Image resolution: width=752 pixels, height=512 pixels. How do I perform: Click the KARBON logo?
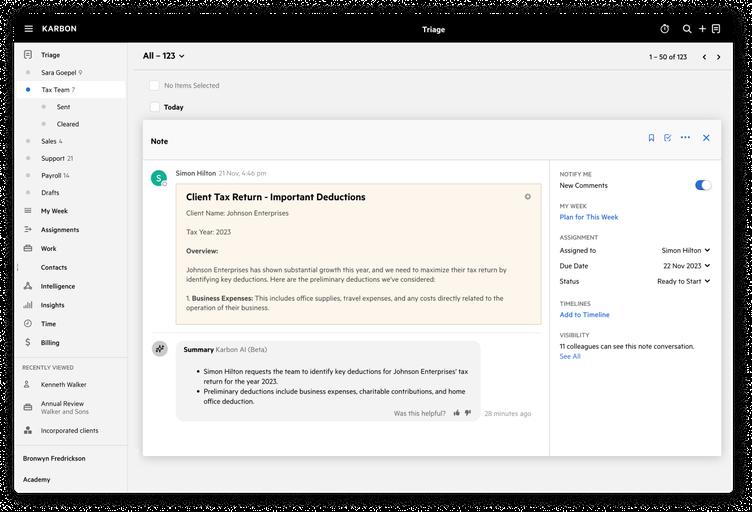(59, 29)
